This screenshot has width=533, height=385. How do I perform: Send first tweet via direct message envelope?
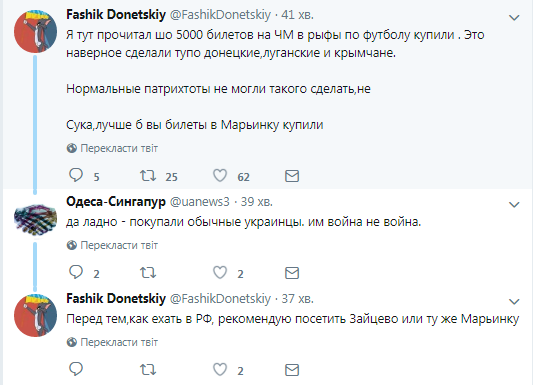(292, 176)
